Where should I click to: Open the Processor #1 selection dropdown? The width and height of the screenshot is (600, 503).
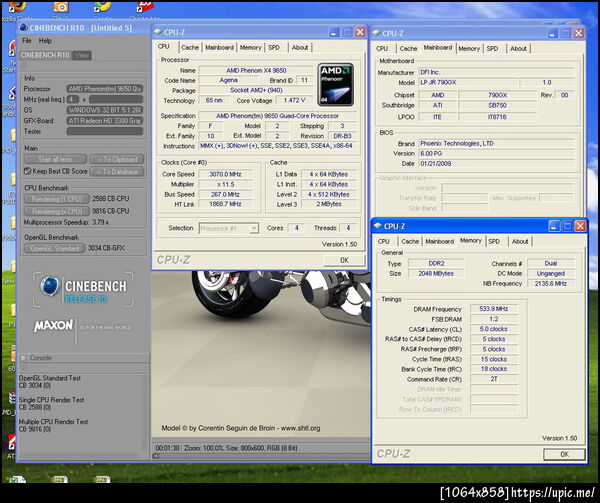tap(227, 228)
